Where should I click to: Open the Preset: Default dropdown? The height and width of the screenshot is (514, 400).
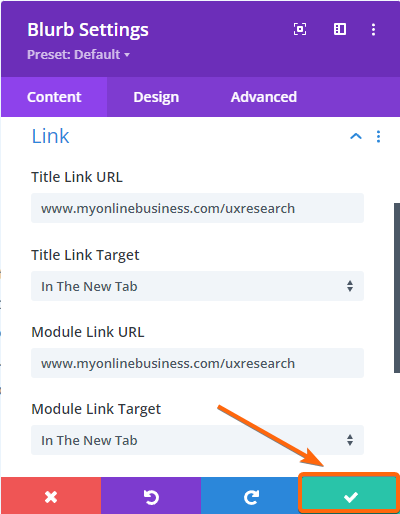[x=78, y=54]
